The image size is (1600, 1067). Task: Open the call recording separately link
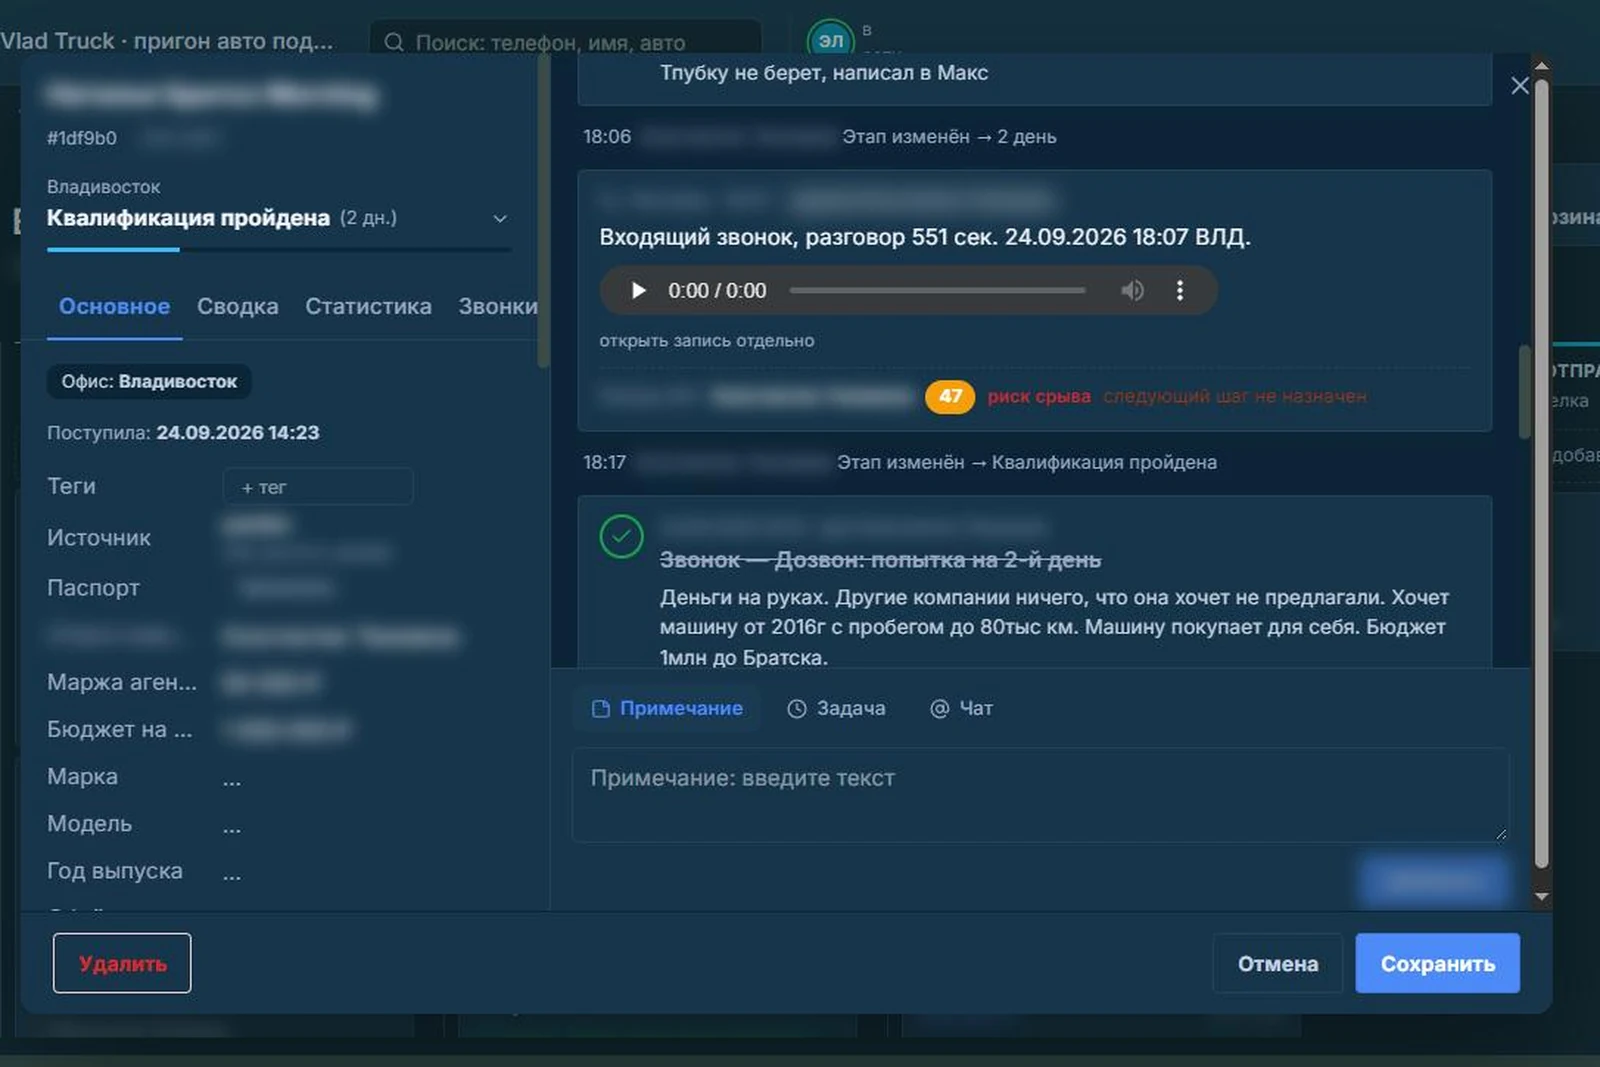(x=707, y=341)
